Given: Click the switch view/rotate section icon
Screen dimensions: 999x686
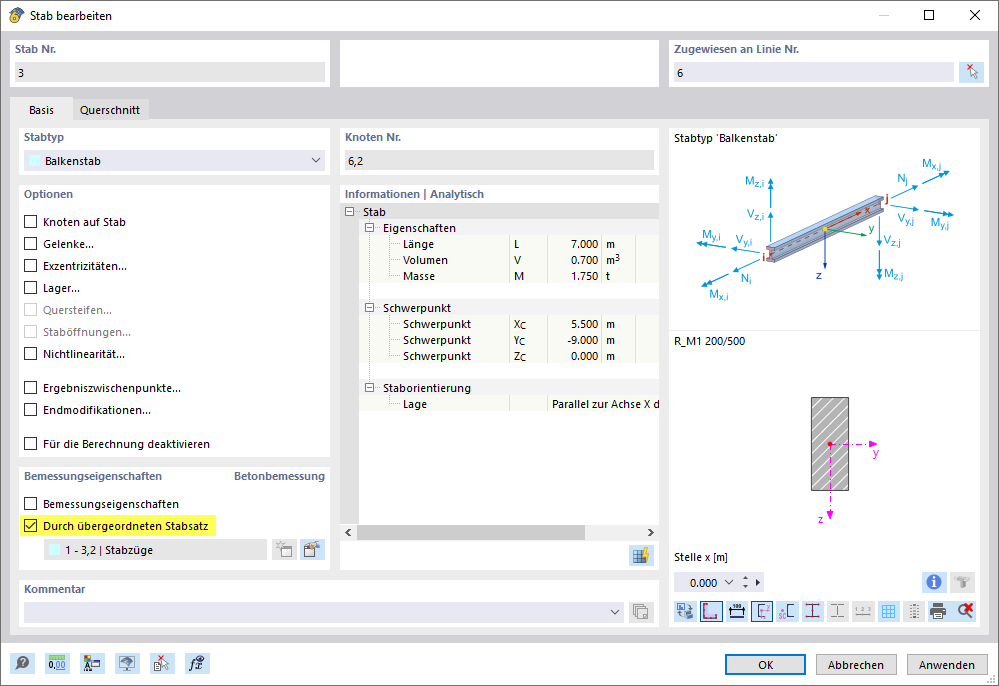Looking at the screenshot, I should point(686,611).
